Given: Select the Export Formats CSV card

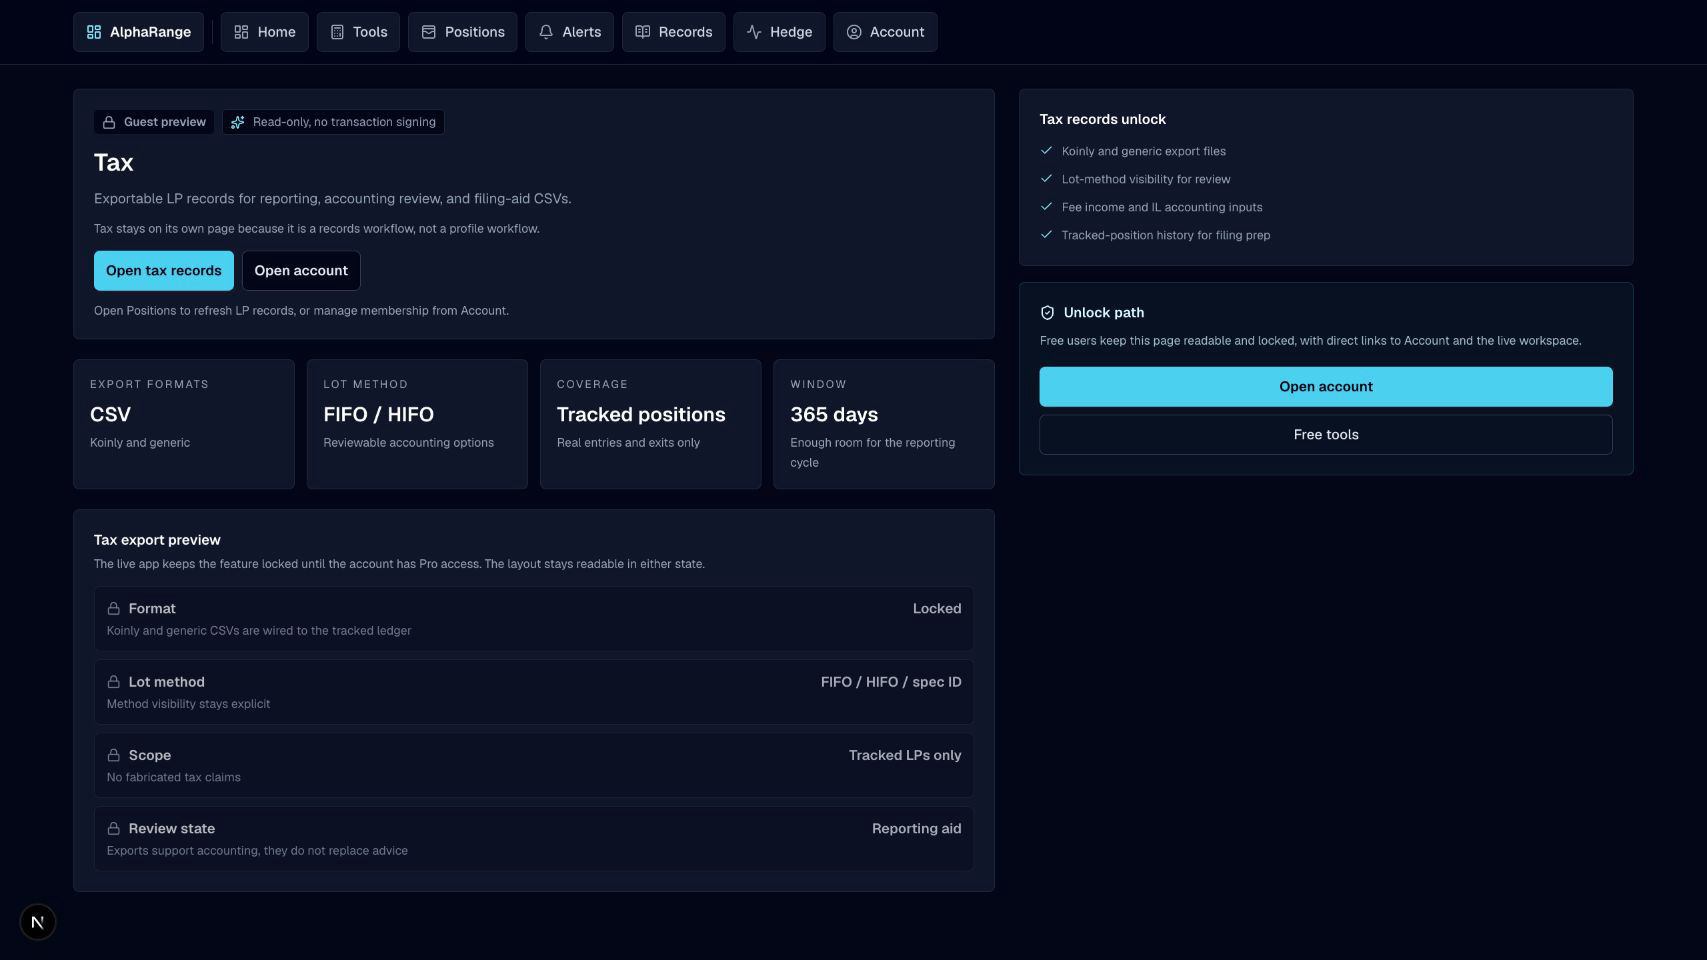Looking at the screenshot, I should coord(184,424).
